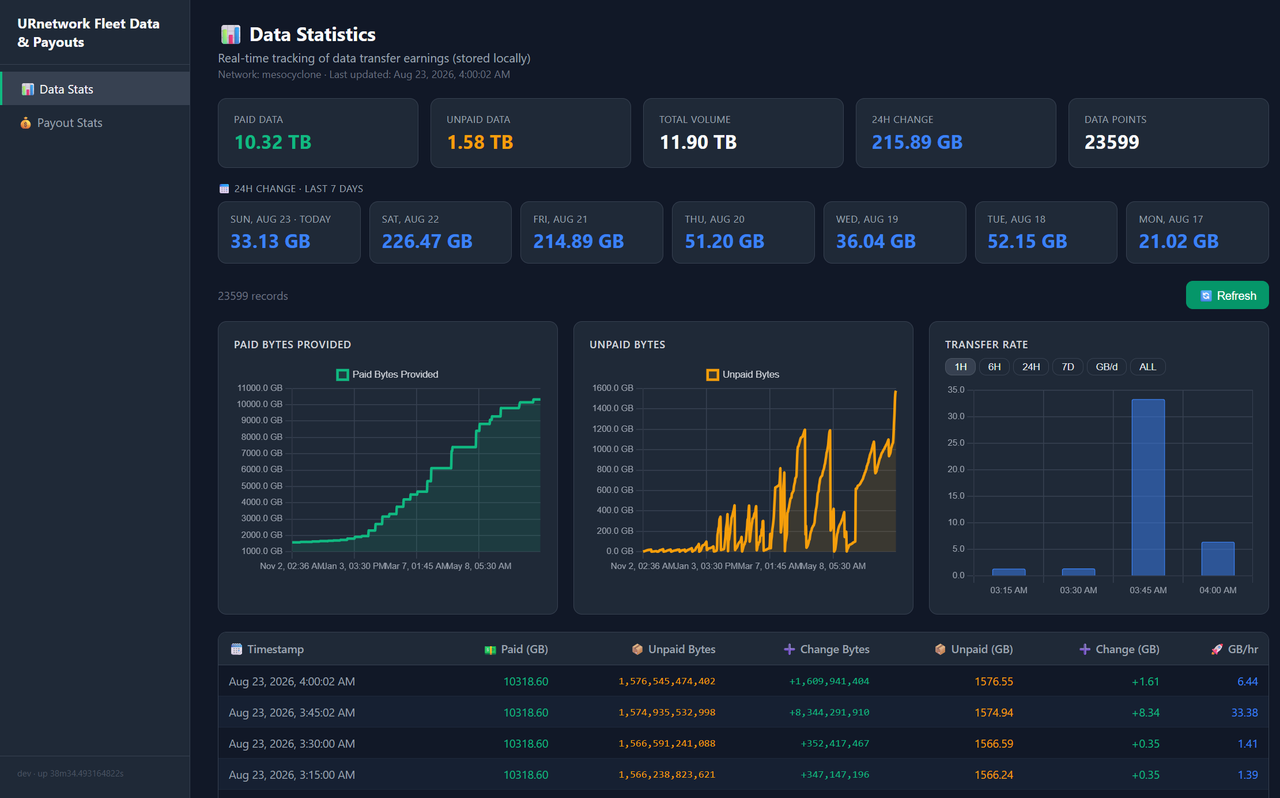The width and height of the screenshot is (1280, 798).
Task: Click the Total Volume card showing 11.90 TB
Action: click(743, 133)
